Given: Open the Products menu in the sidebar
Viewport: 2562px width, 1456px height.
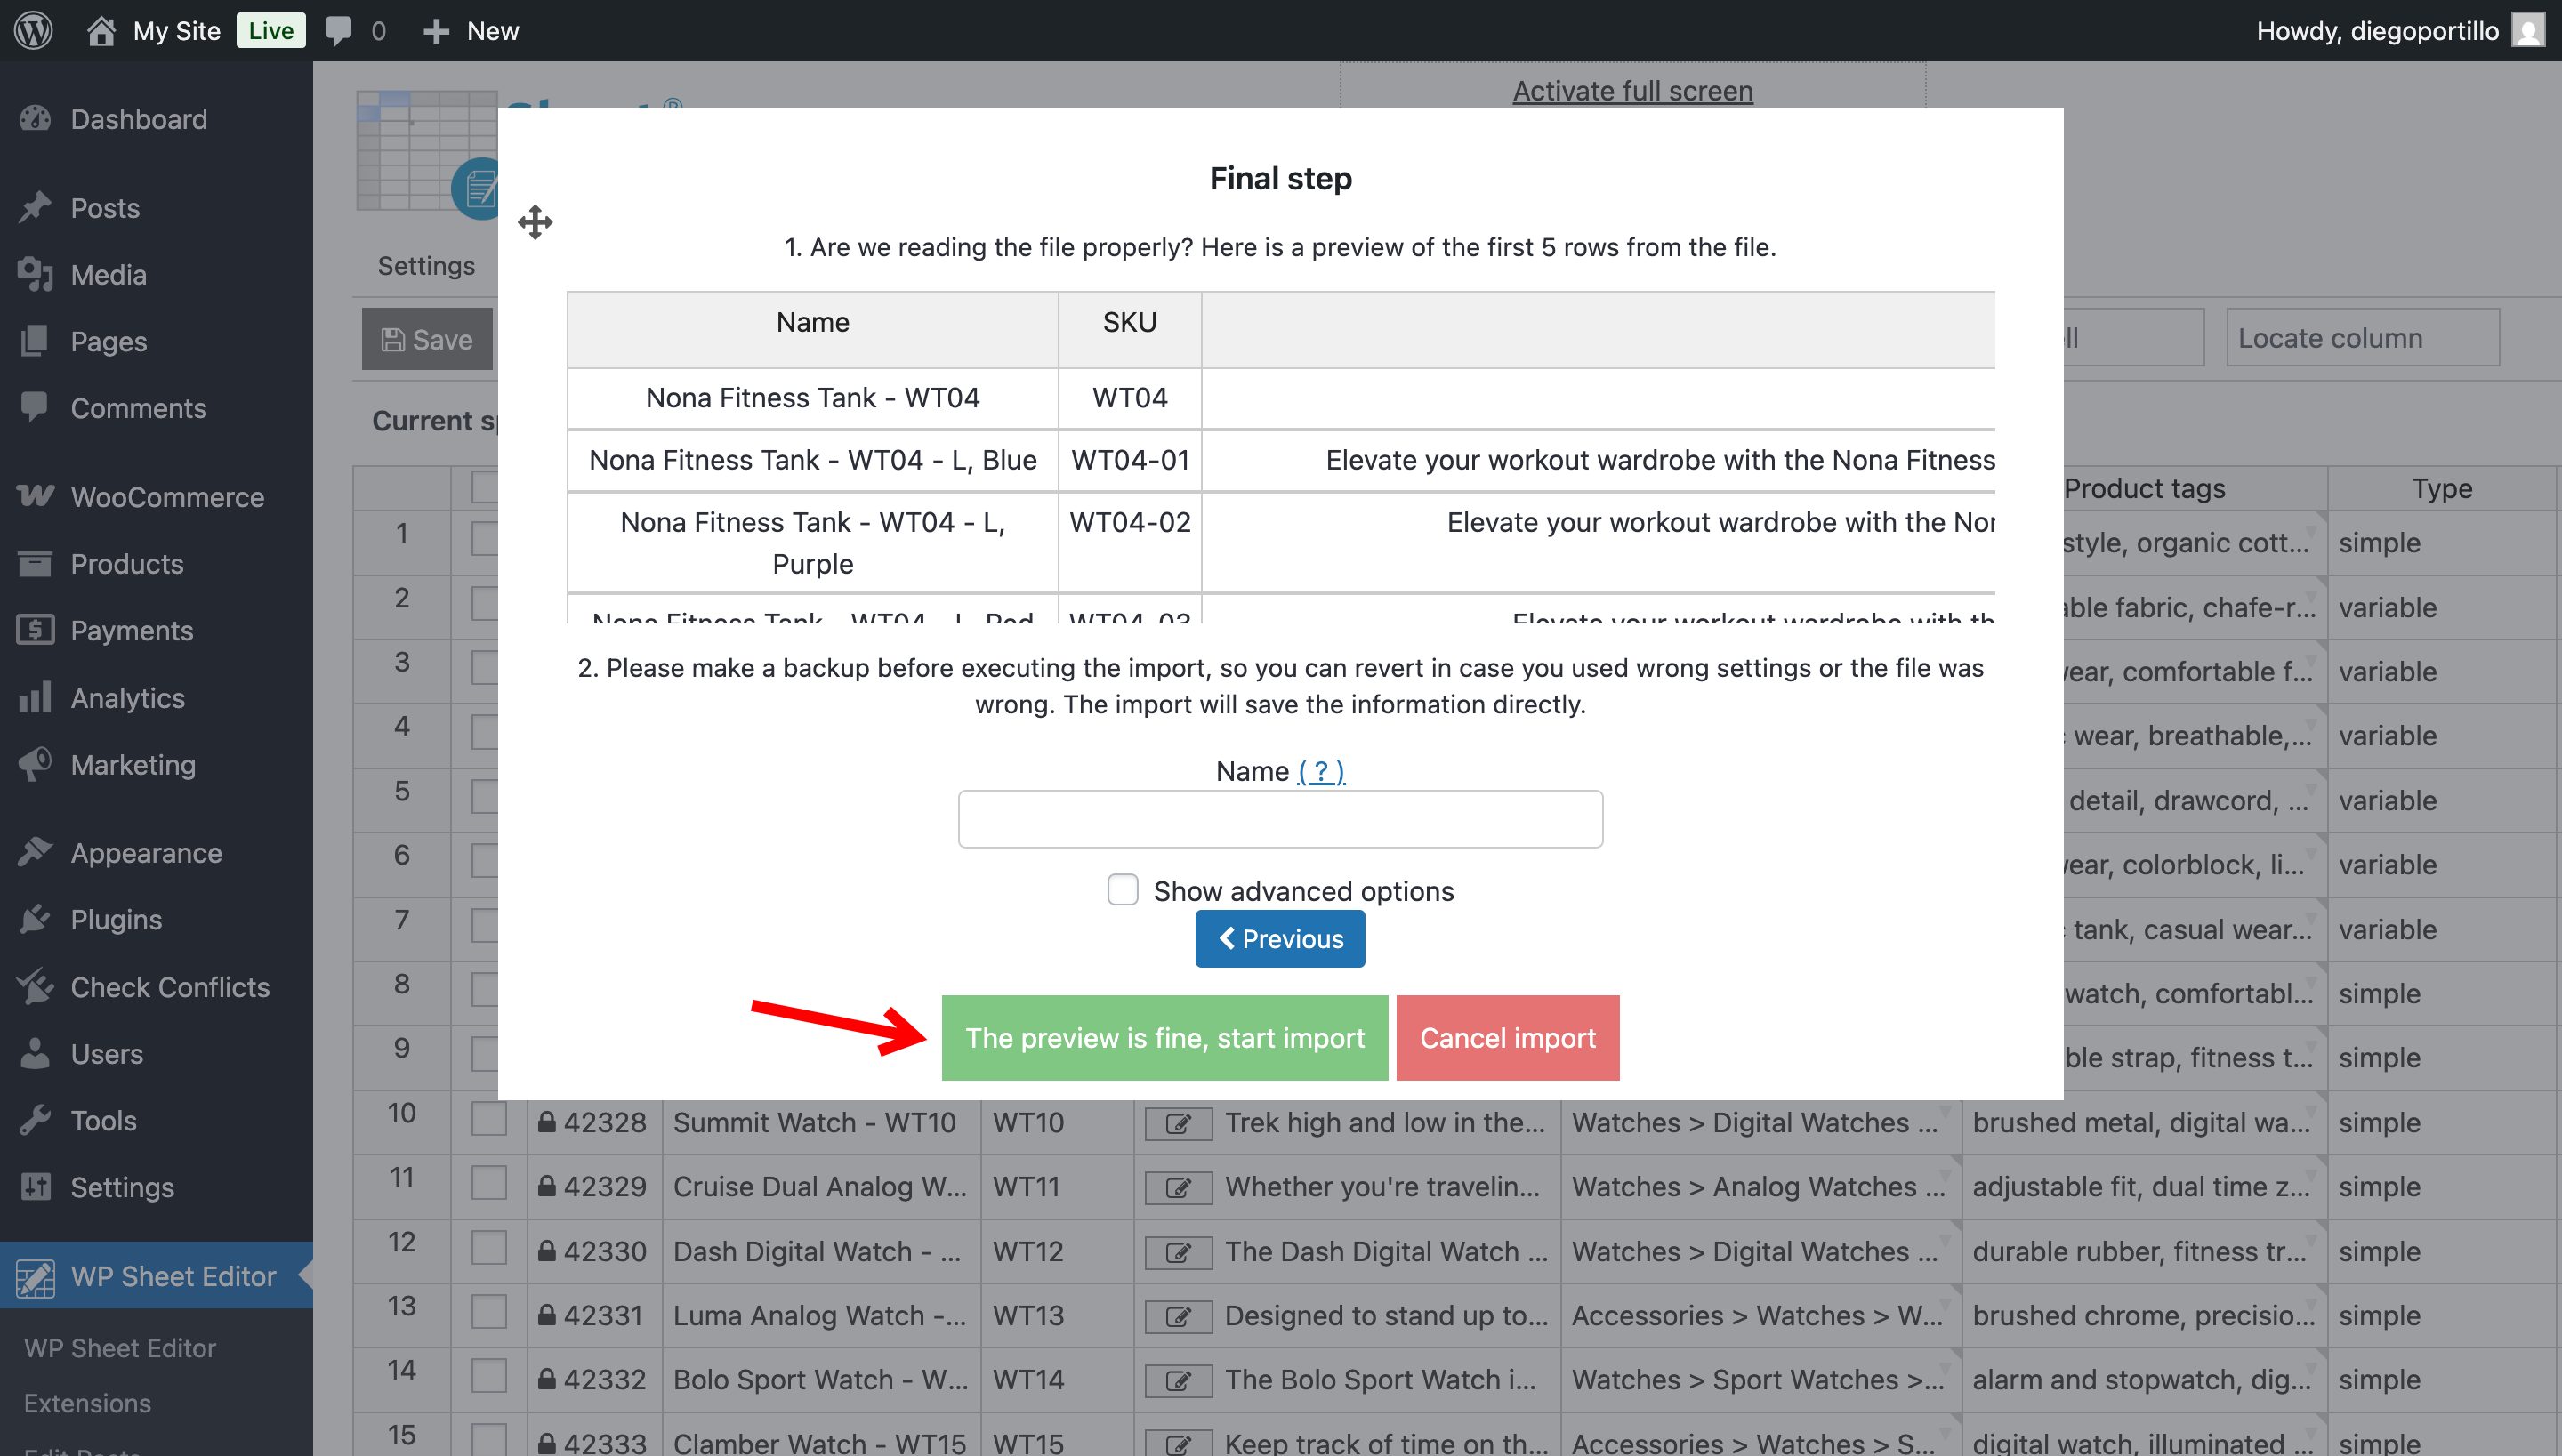Looking at the screenshot, I should tap(127, 564).
